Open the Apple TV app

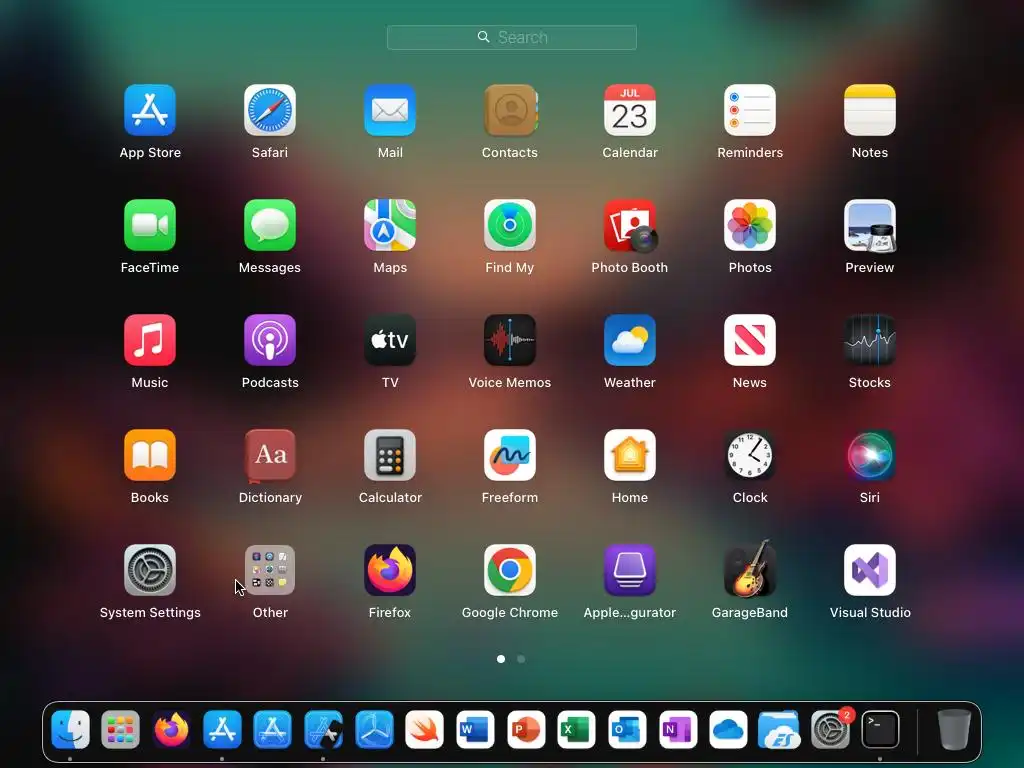point(390,340)
